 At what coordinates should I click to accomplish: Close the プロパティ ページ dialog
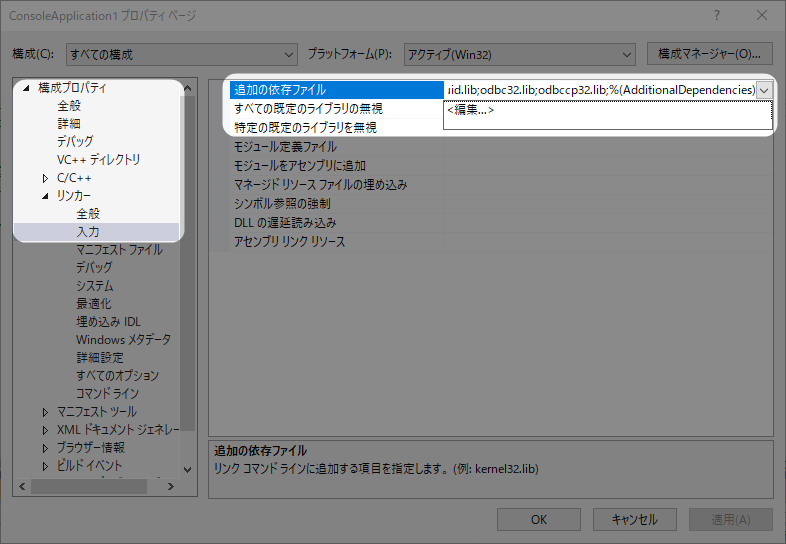coord(762,16)
